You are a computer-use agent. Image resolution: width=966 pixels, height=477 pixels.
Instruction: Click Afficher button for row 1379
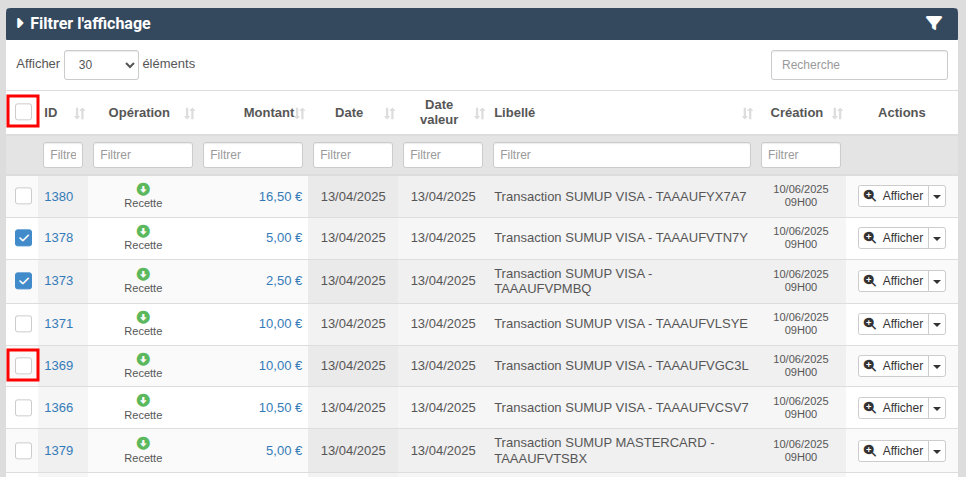(x=893, y=450)
